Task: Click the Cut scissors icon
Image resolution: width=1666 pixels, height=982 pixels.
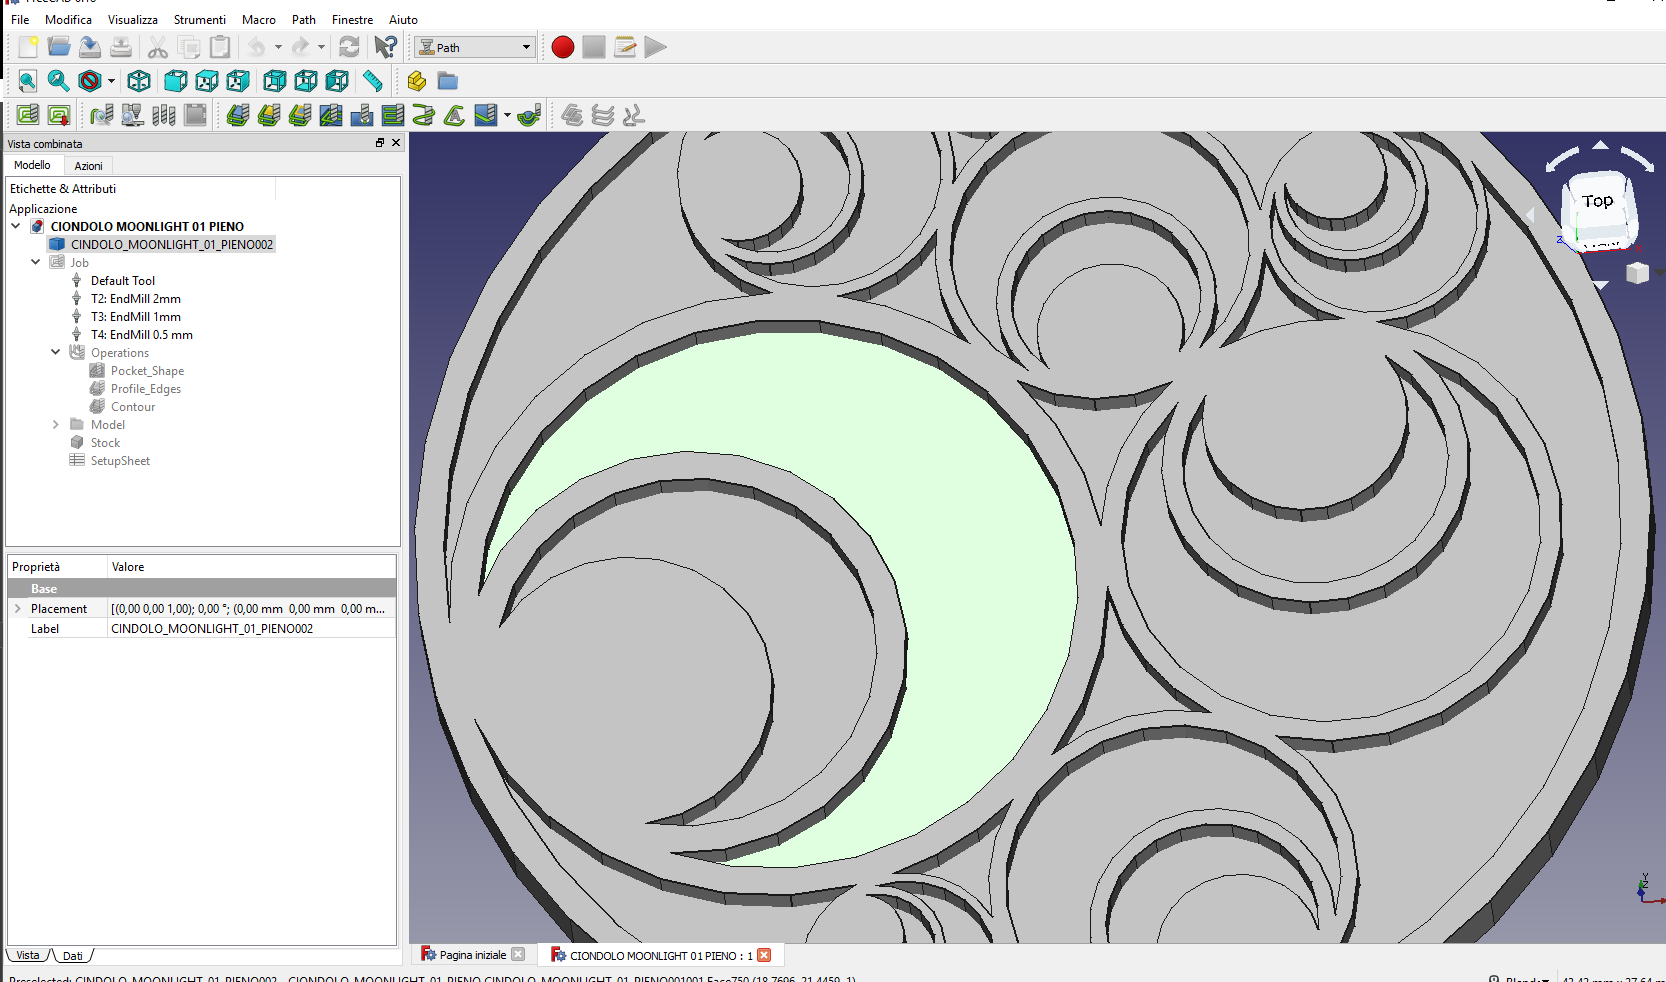Action: [x=158, y=47]
